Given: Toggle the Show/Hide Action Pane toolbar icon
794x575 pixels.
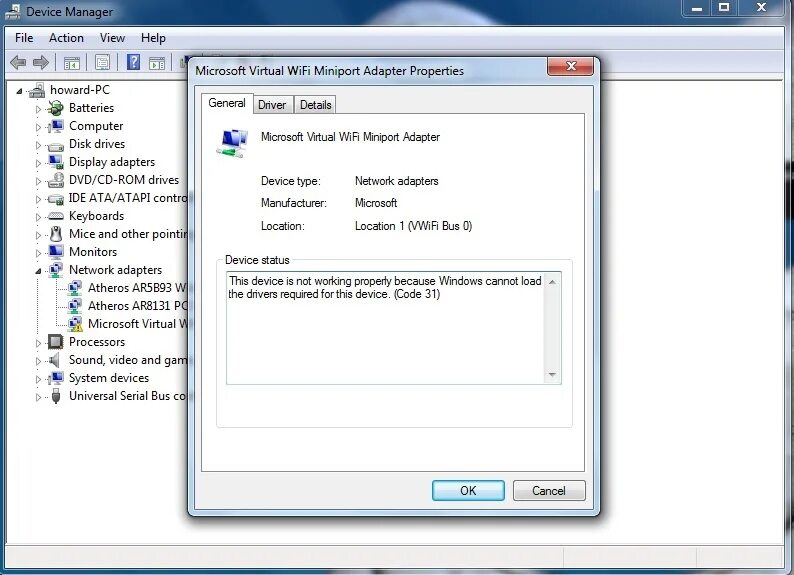Looking at the screenshot, I should click(156, 63).
